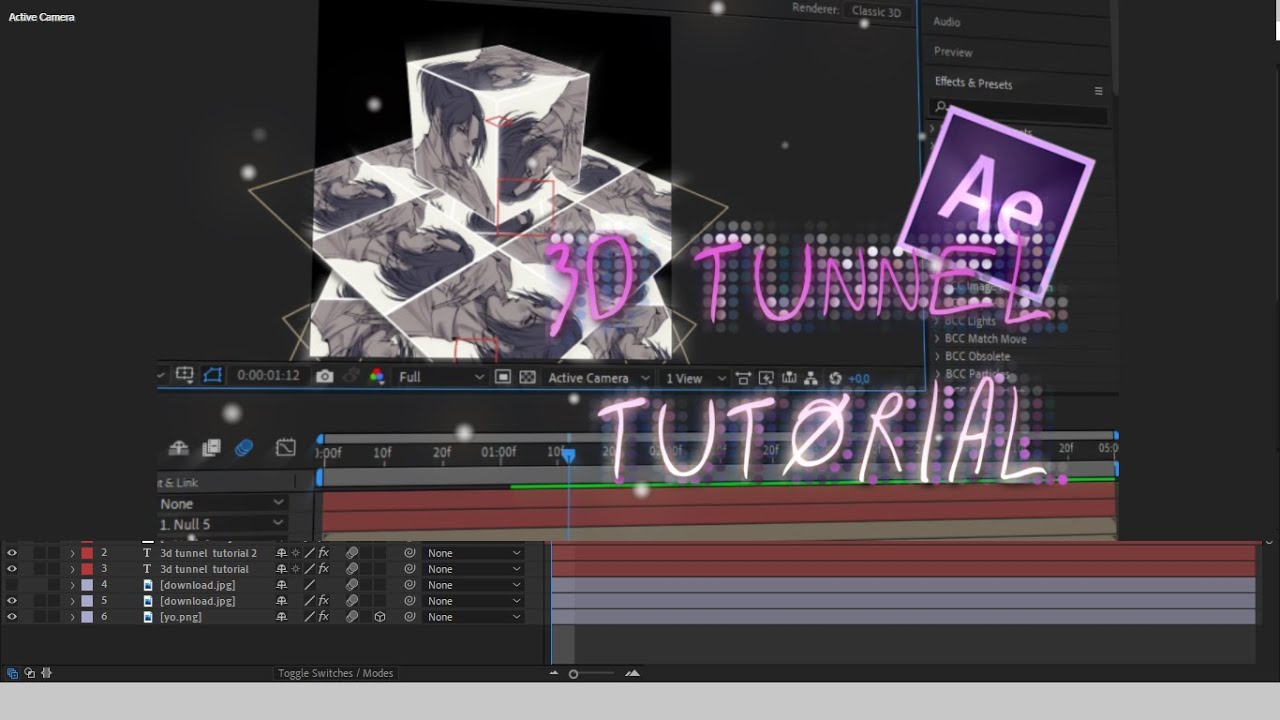Click parent pick whip for 3d tunnel tutorial 2
This screenshot has height=720, width=1280.
point(410,553)
